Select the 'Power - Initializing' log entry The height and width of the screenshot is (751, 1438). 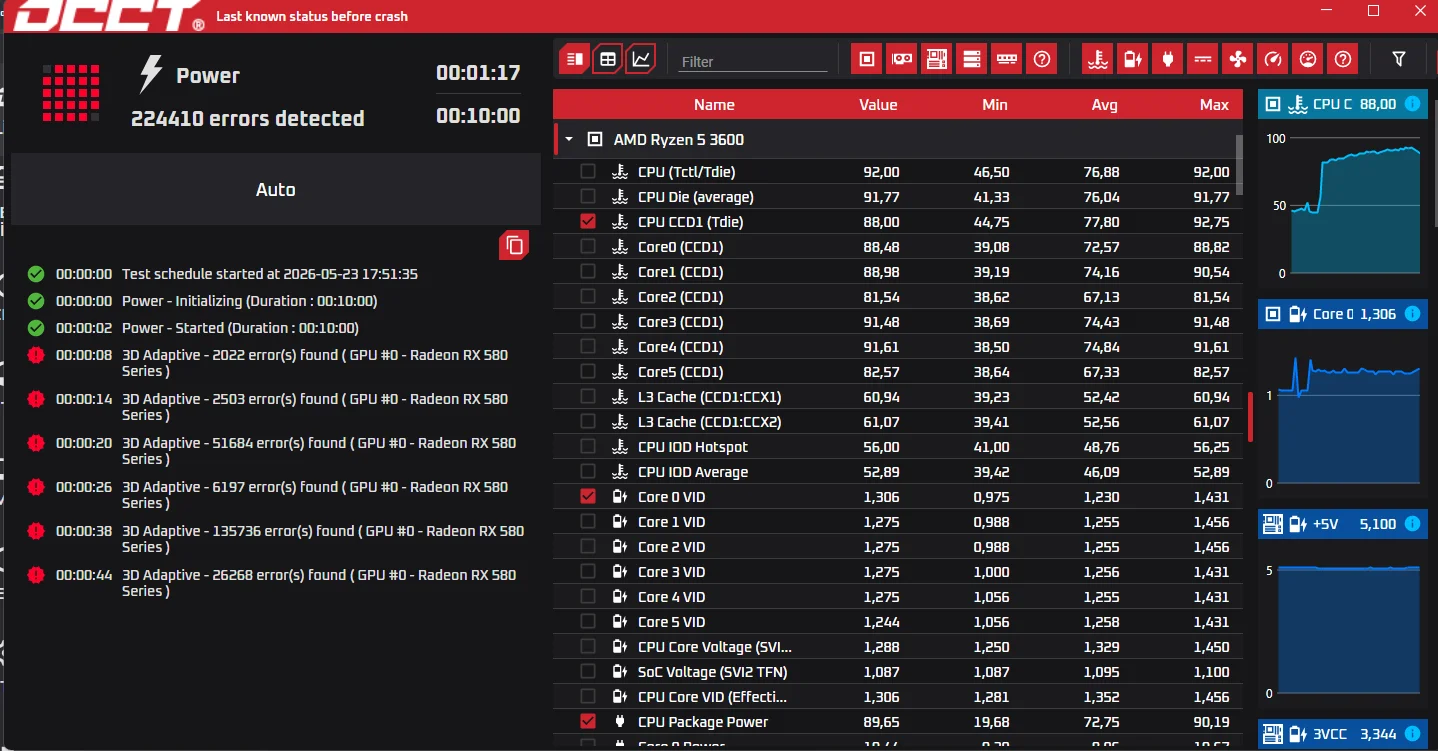(250, 301)
